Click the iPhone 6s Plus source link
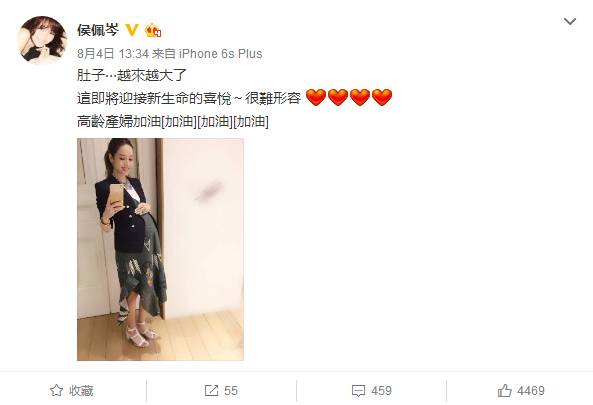The image size is (593, 405). point(220,54)
